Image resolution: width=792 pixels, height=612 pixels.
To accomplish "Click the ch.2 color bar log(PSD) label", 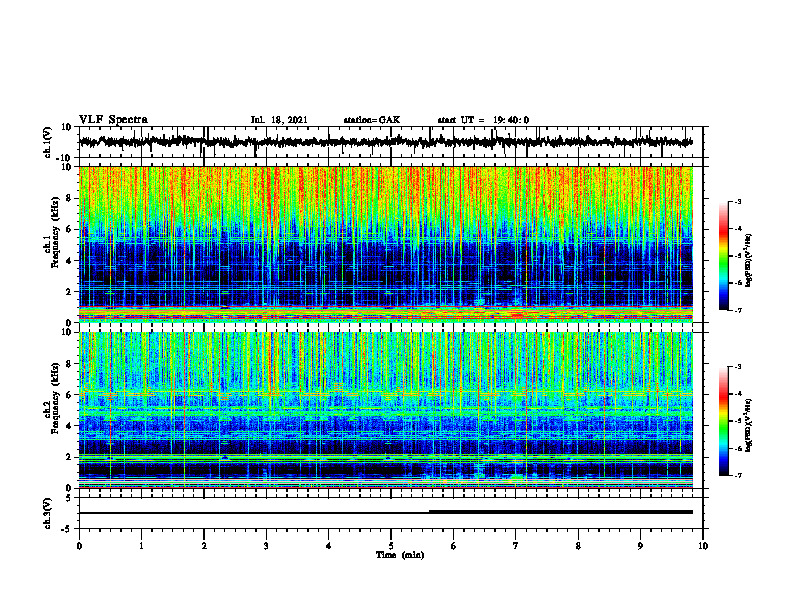I will click(x=749, y=423).
